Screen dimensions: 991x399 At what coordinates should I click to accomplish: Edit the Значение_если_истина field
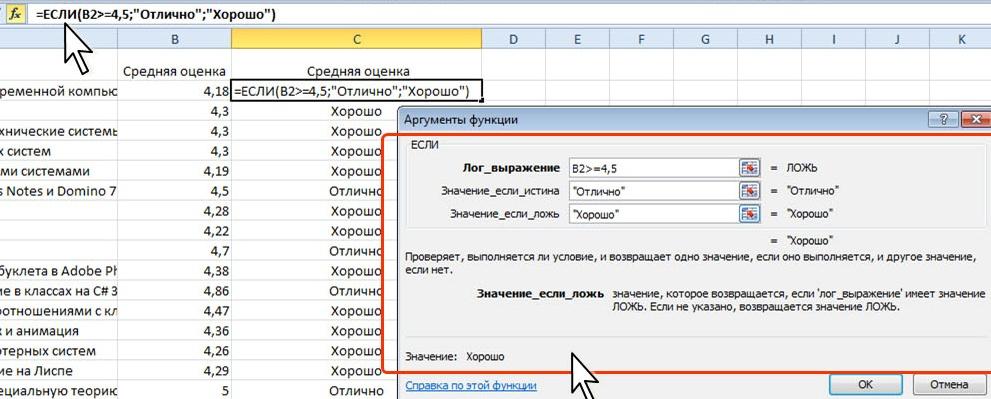[653, 190]
